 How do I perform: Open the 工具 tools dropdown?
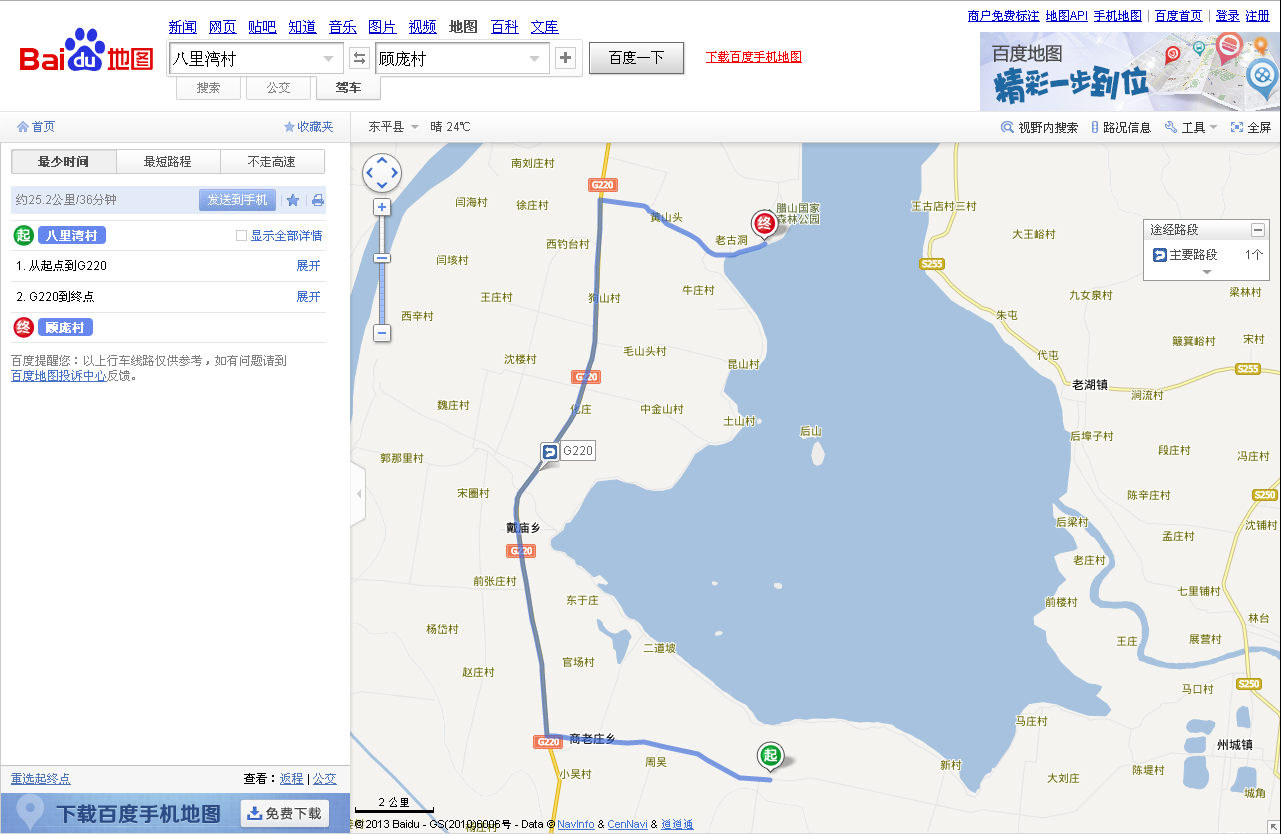1191,127
